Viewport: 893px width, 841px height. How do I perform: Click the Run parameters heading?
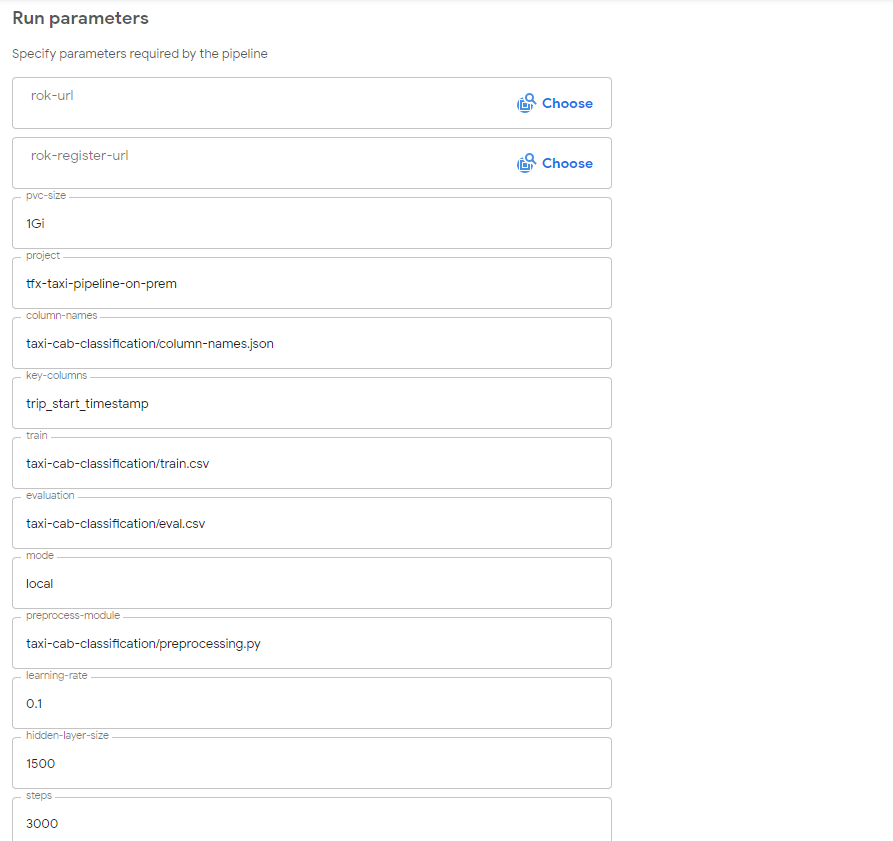click(x=80, y=18)
